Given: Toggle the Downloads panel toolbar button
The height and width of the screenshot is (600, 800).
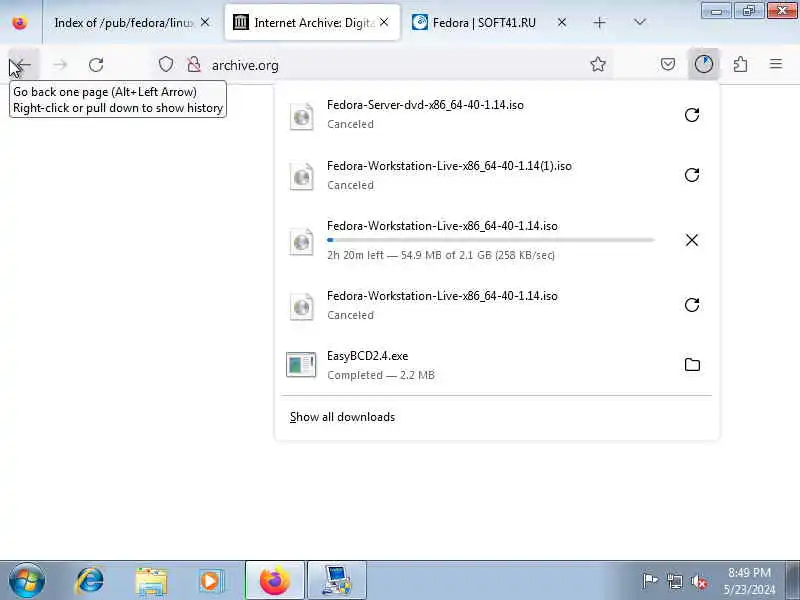Looking at the screenshot, I should [x=704, y=64].
